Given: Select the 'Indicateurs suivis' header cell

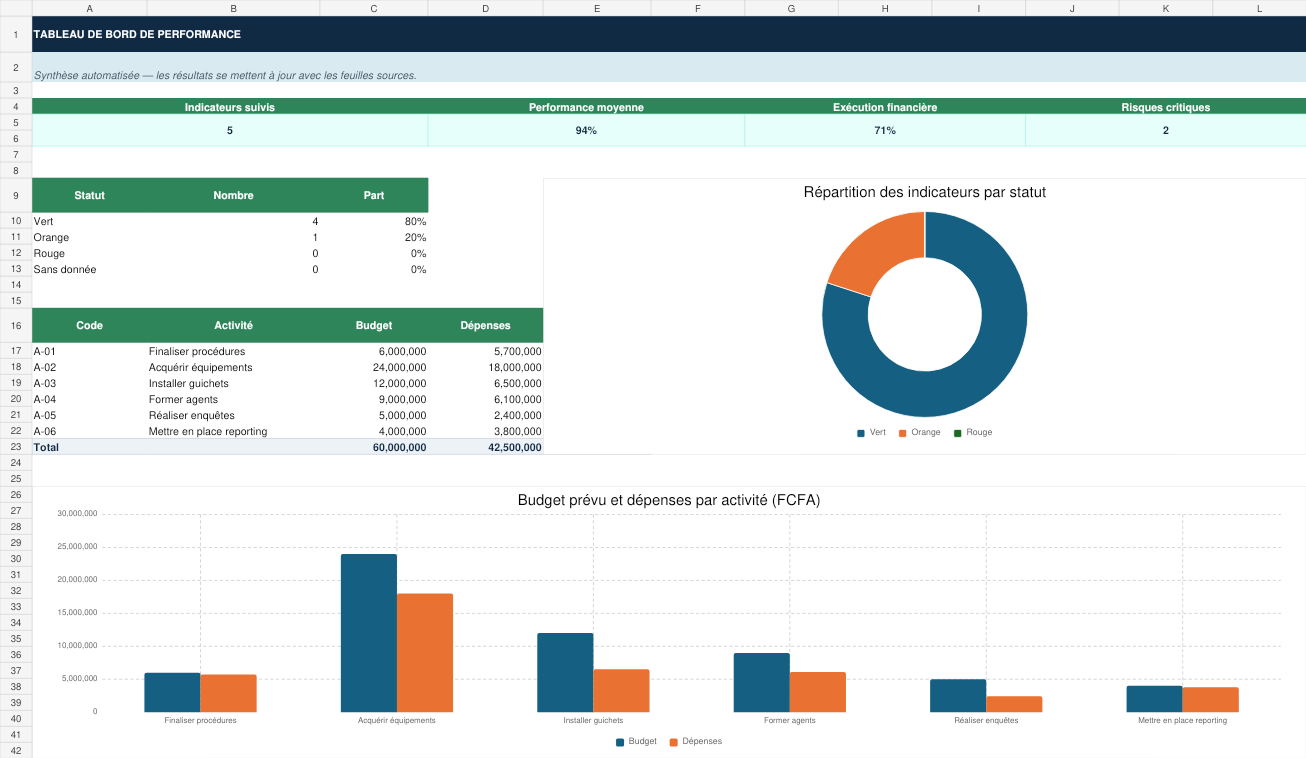Looking at the screenshot, I should coord(230,107).
